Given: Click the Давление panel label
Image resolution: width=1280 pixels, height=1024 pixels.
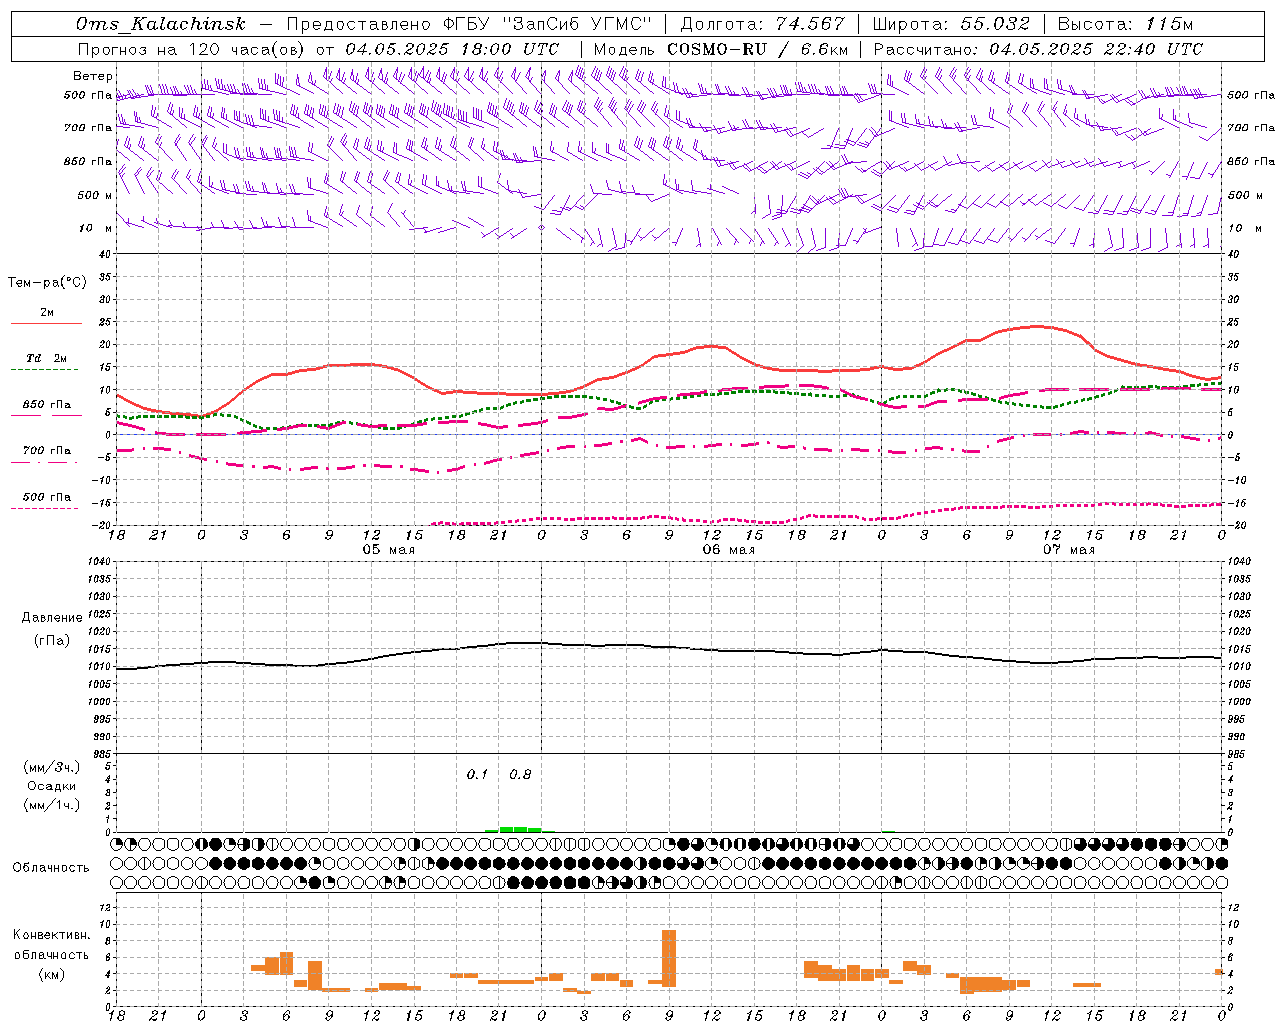Looking at the screenshot, I should point(52,618).
